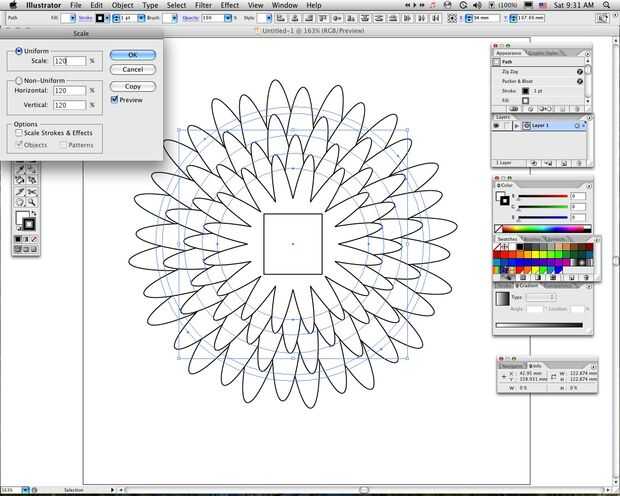Select the Uniform scale radio button
620x496 pixels.
pyautogui.click(x=19, y=51)
